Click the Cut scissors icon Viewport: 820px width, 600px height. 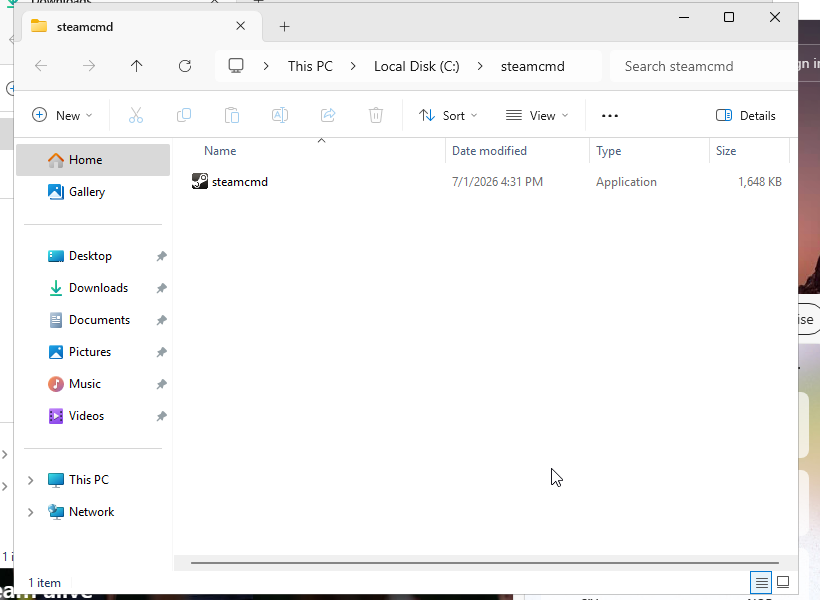pos(135,115)
